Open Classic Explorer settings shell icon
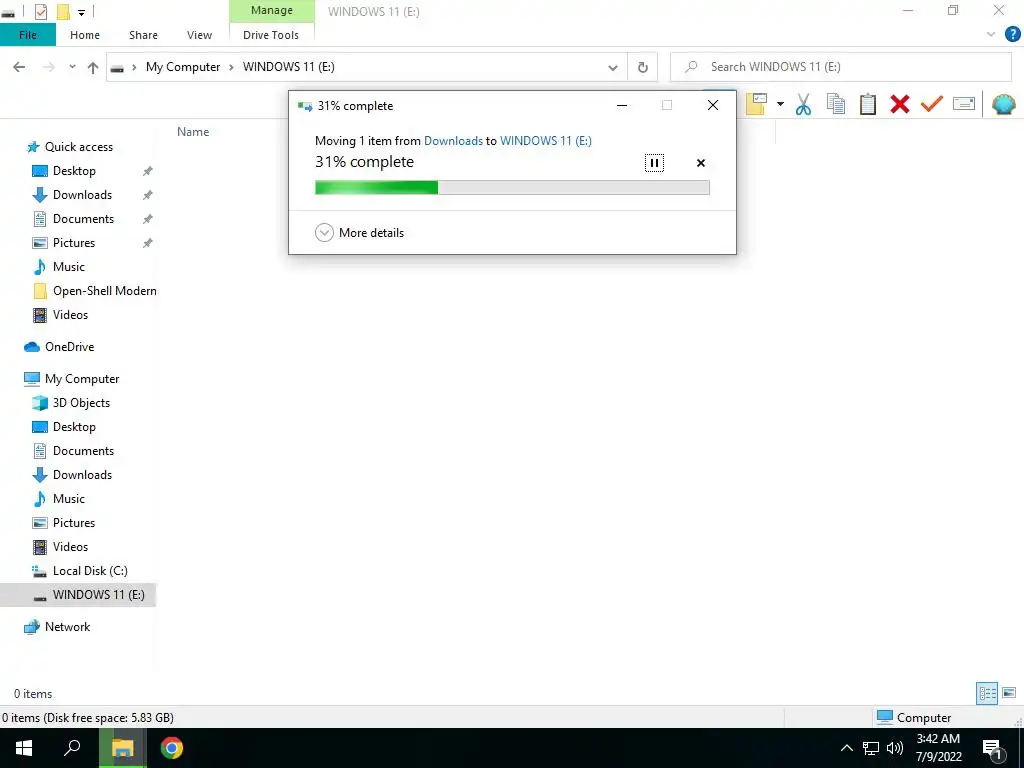 pyautogui.click(x=1003, y=104)
